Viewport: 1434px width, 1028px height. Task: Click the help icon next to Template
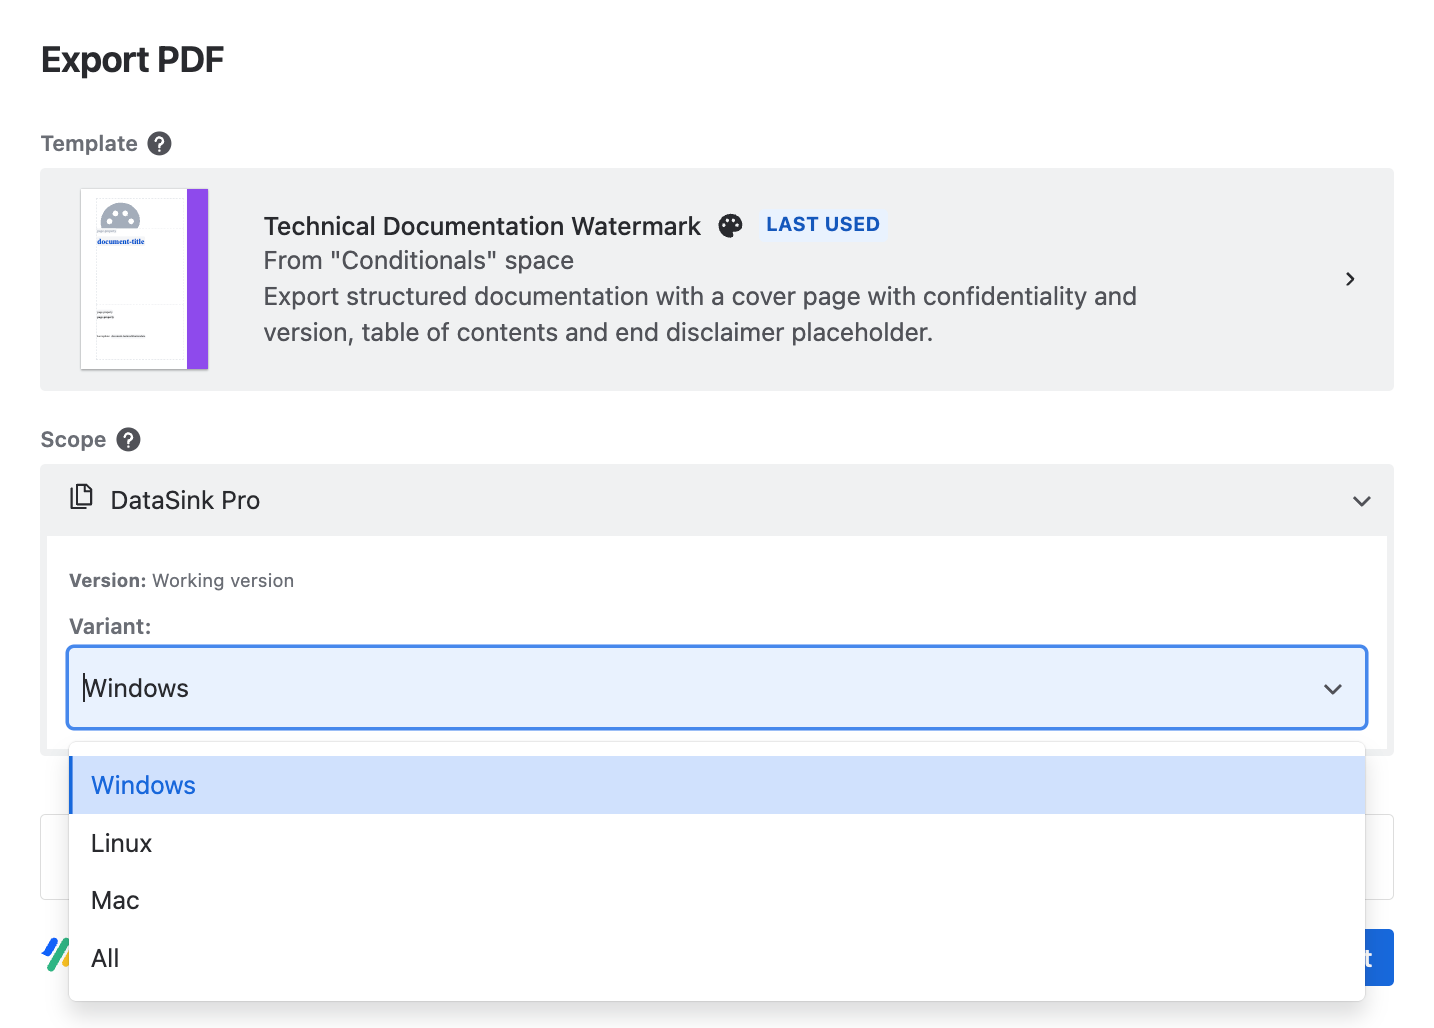pyautogui.click(x=159, y=144)
